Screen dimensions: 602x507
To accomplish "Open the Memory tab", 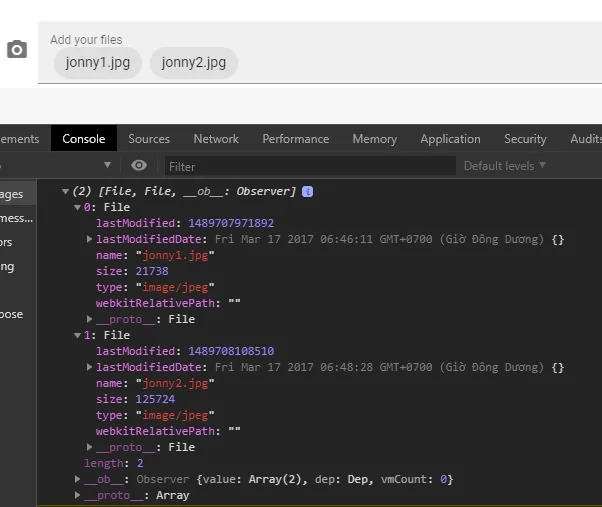I will pos(375,139).
